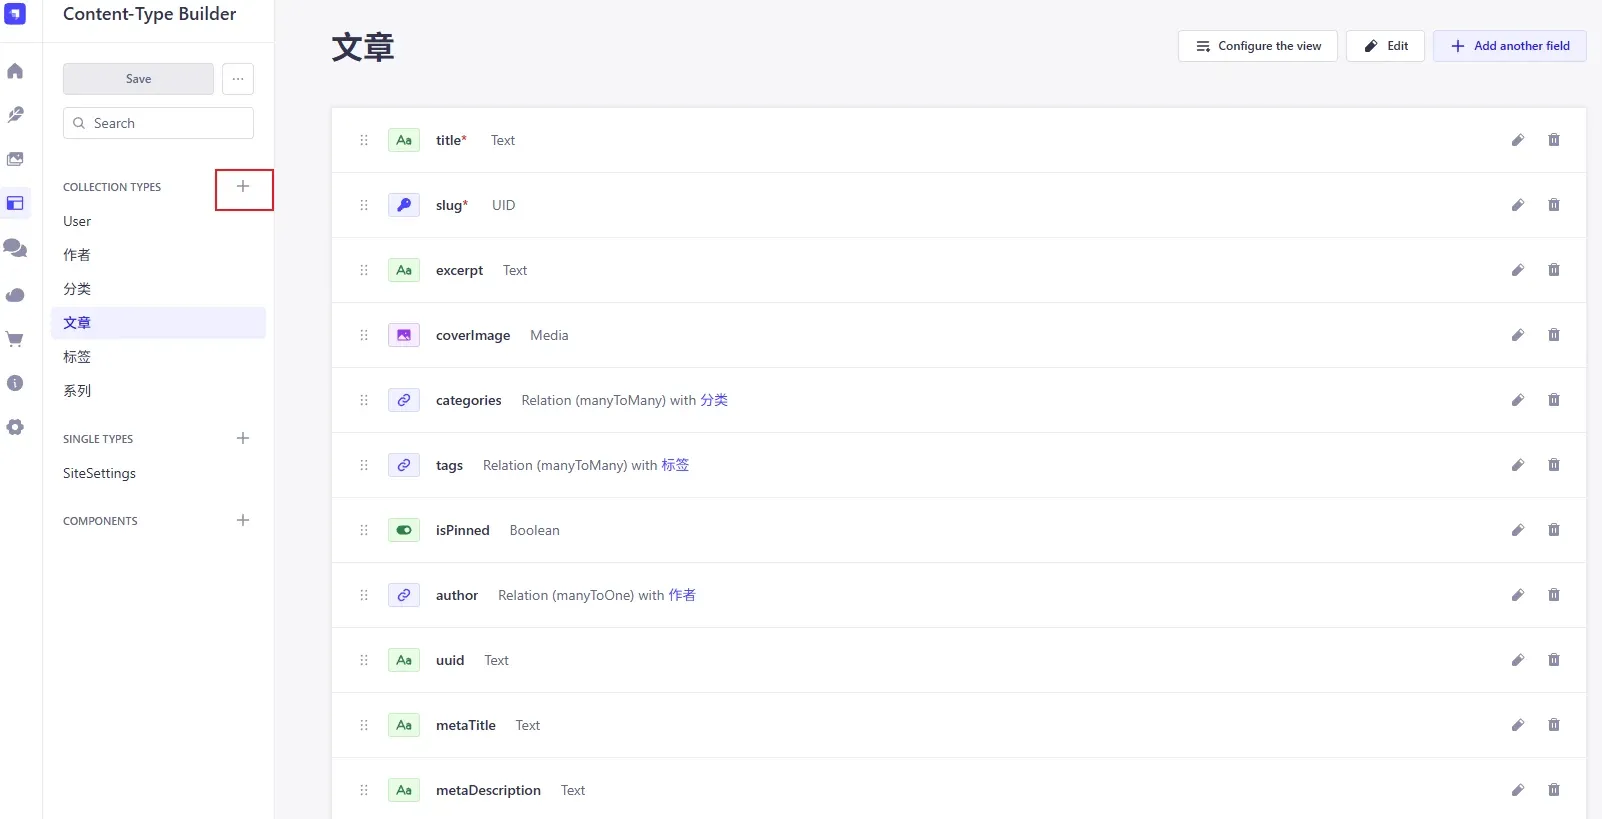Click the Save button
The width and height of the screenshot is (1602, 819).
click(x=138, y=79)
